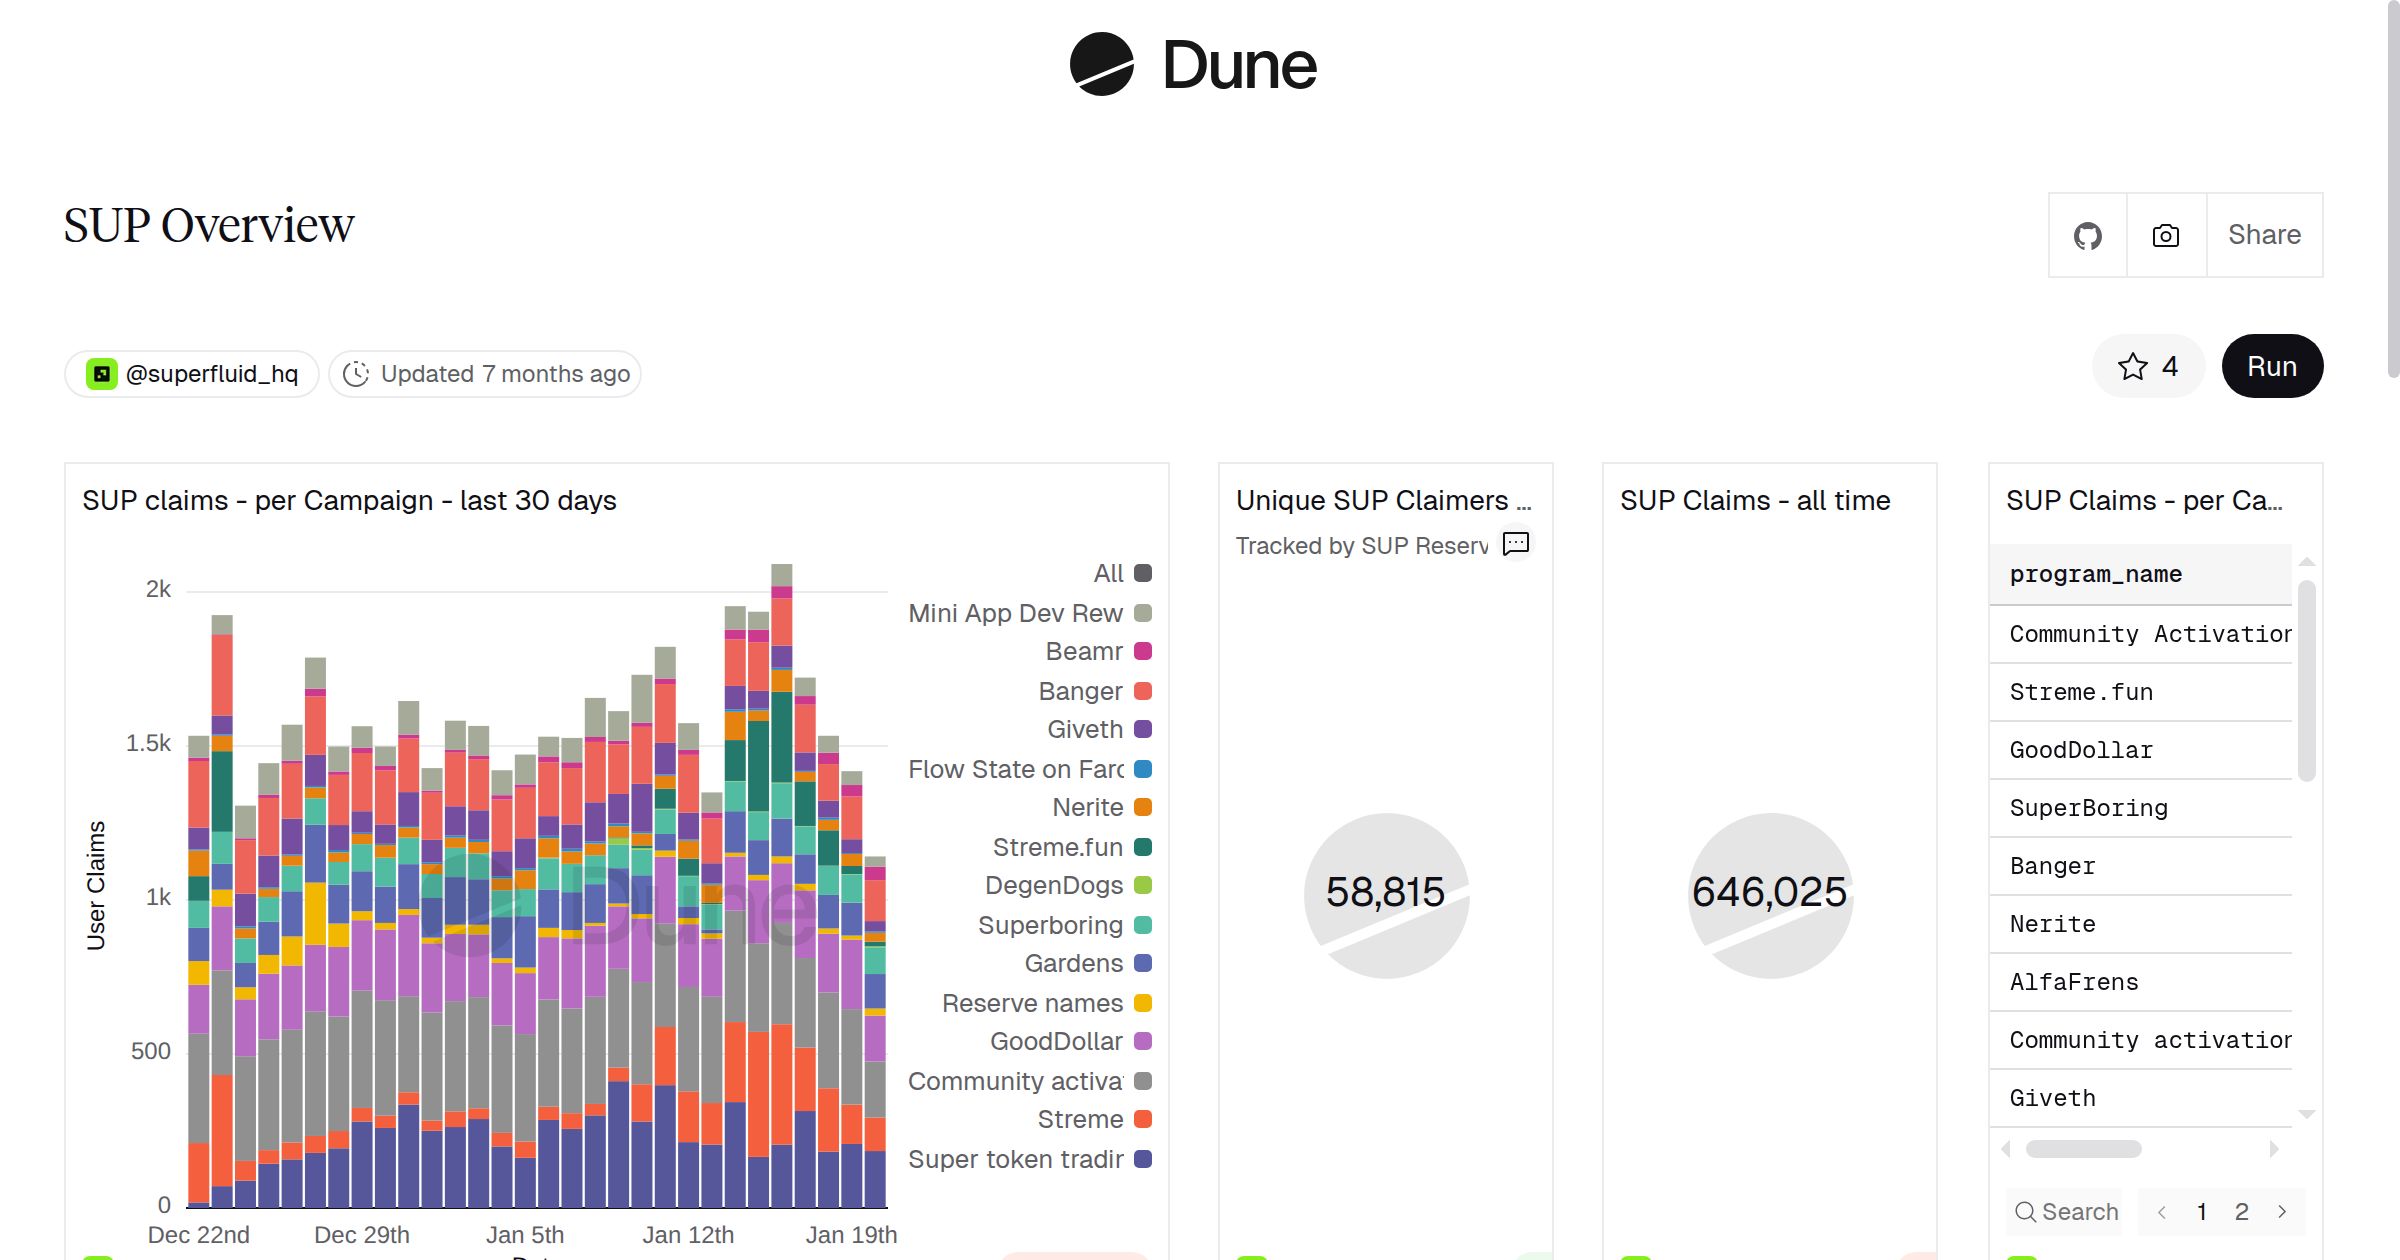
Task: Expand next page chevron in table pagination
Action: (x=2281, y=1211)
